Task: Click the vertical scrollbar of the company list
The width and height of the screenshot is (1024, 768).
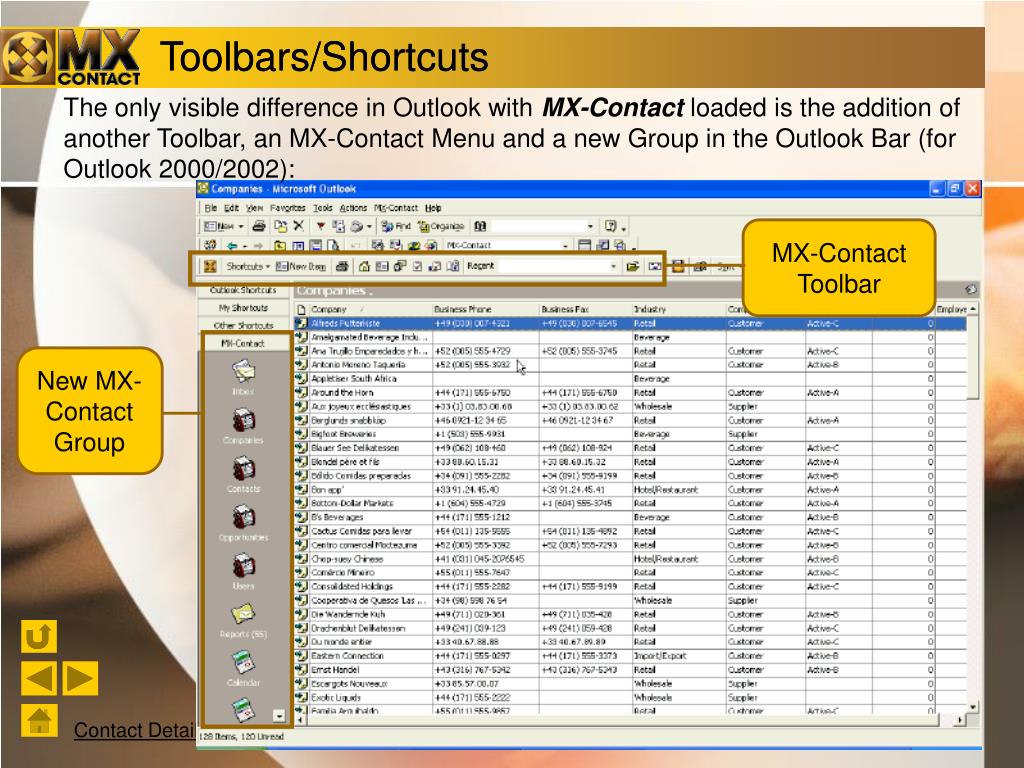Action: [x=973, y=509]
